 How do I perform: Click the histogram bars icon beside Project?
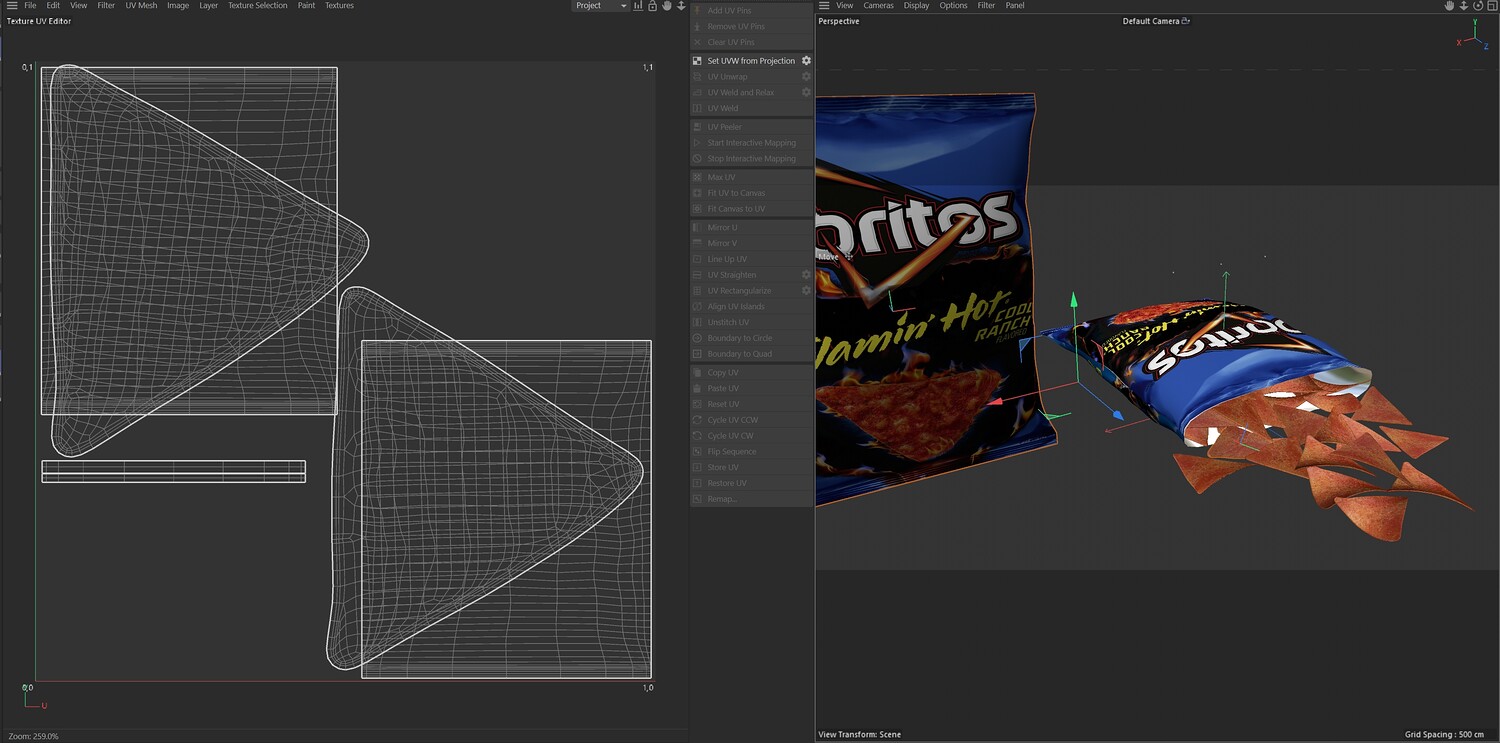[638, 6]
